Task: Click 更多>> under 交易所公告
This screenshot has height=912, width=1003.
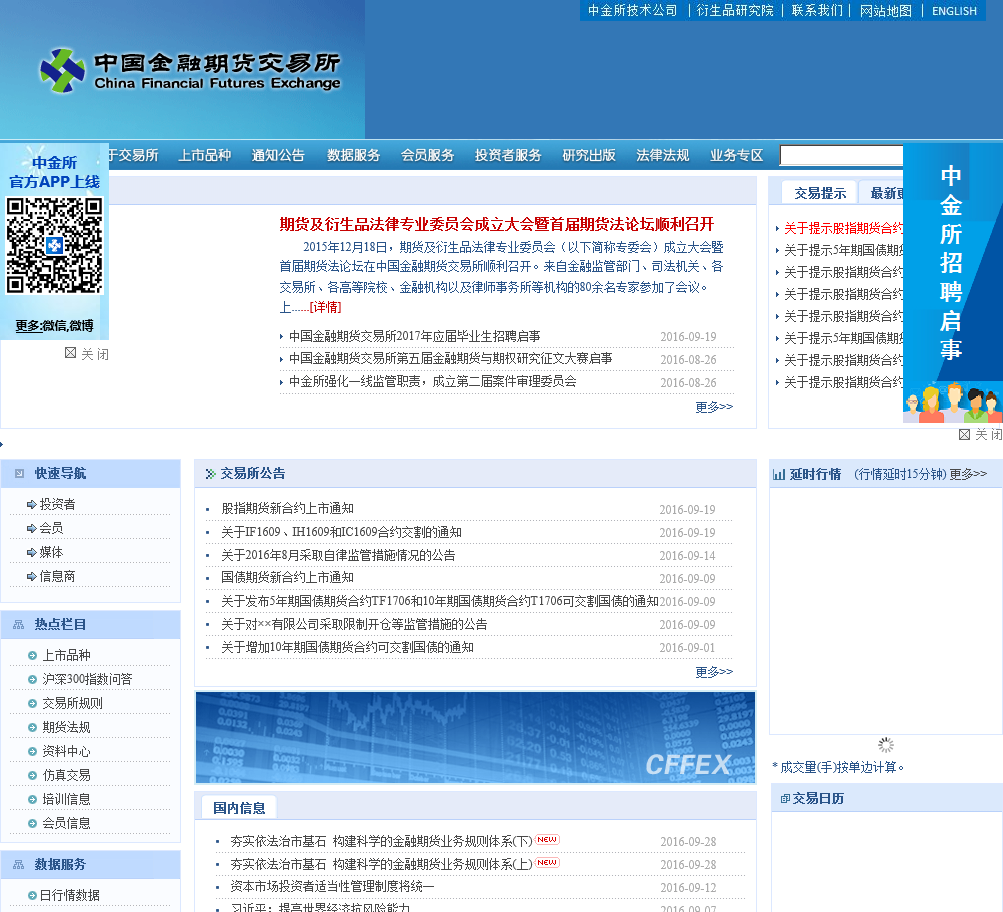Action: click(714, 672)
